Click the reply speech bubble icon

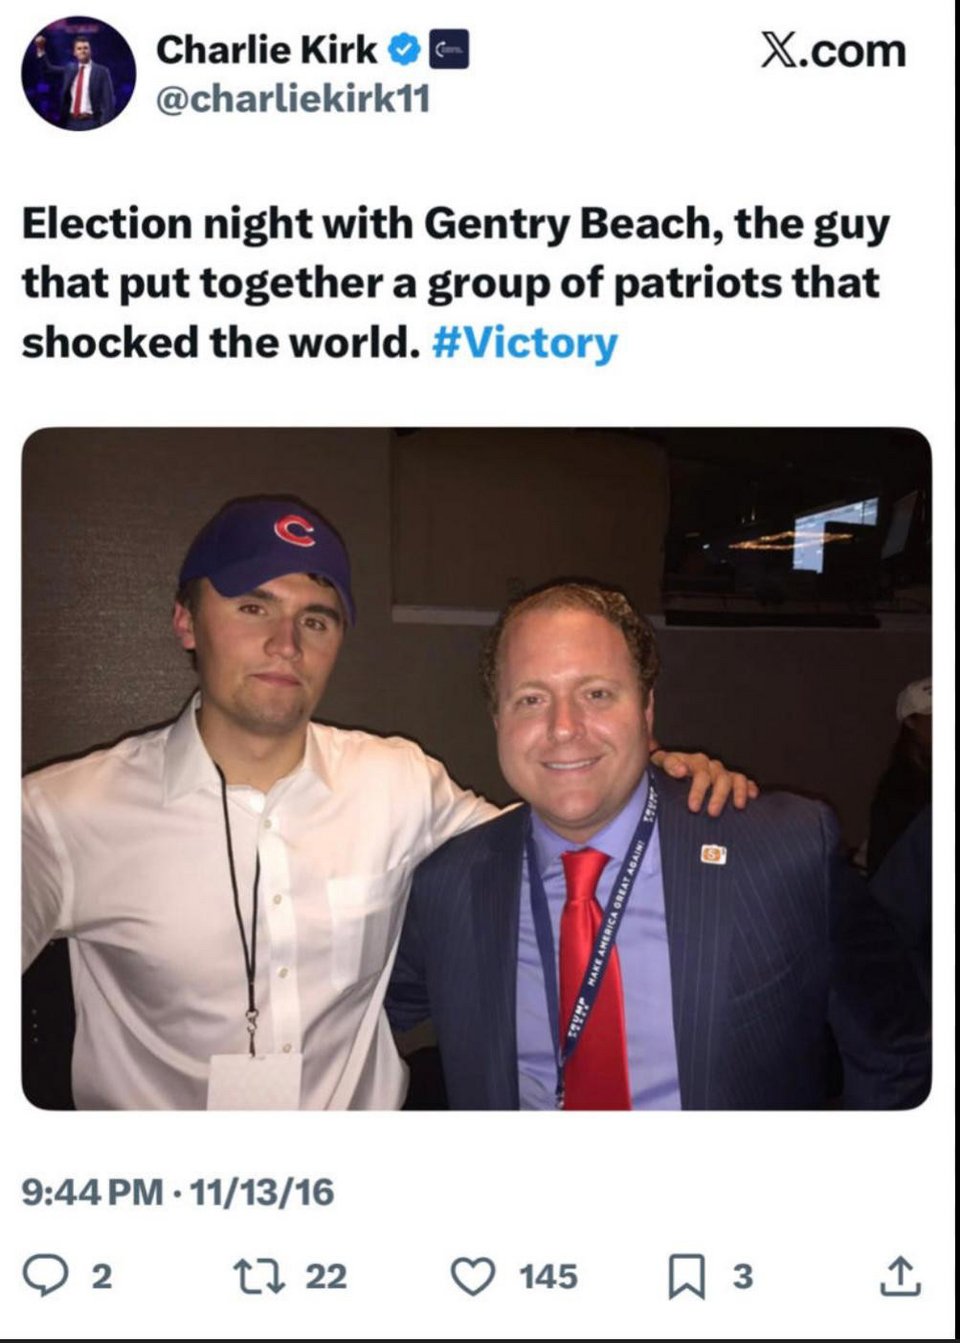pyautogui.click(x=45, y=1276)
